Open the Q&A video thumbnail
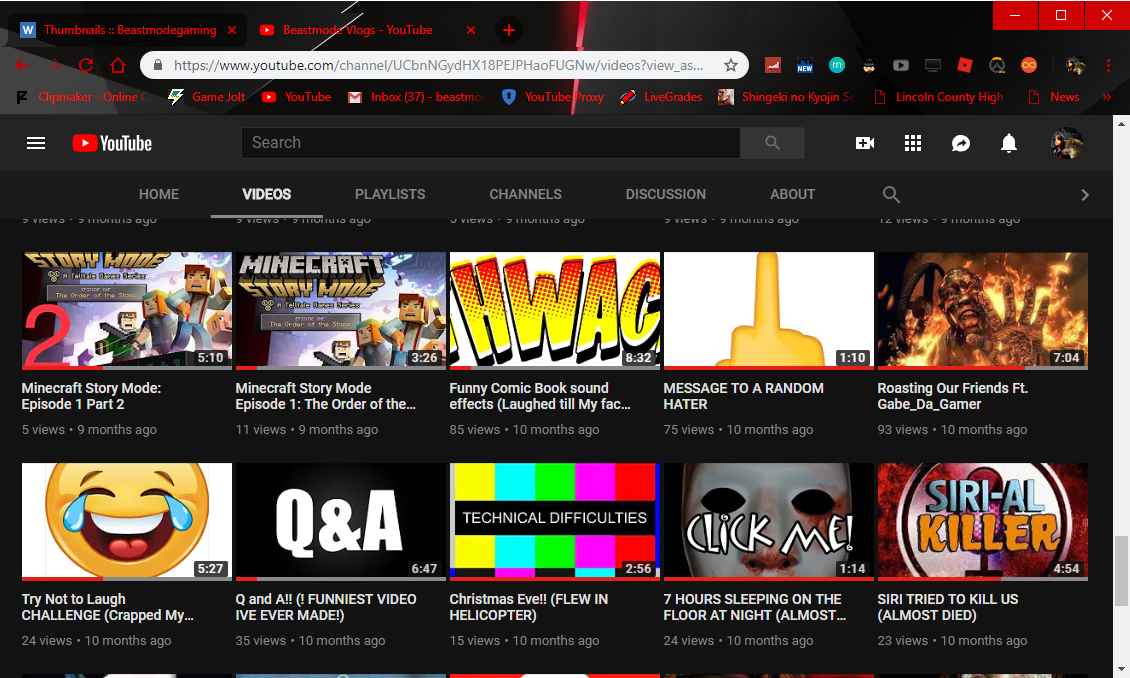1130x678 pixels. pos(341,522)
